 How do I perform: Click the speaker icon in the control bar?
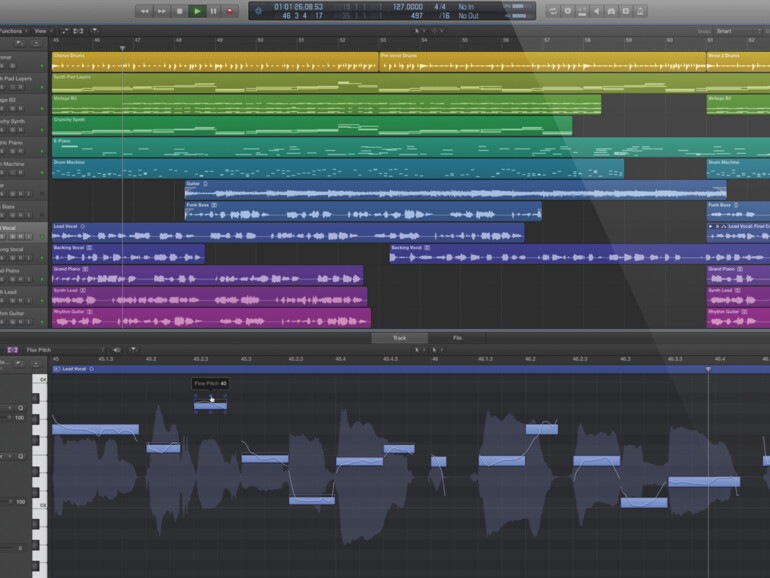597,11
